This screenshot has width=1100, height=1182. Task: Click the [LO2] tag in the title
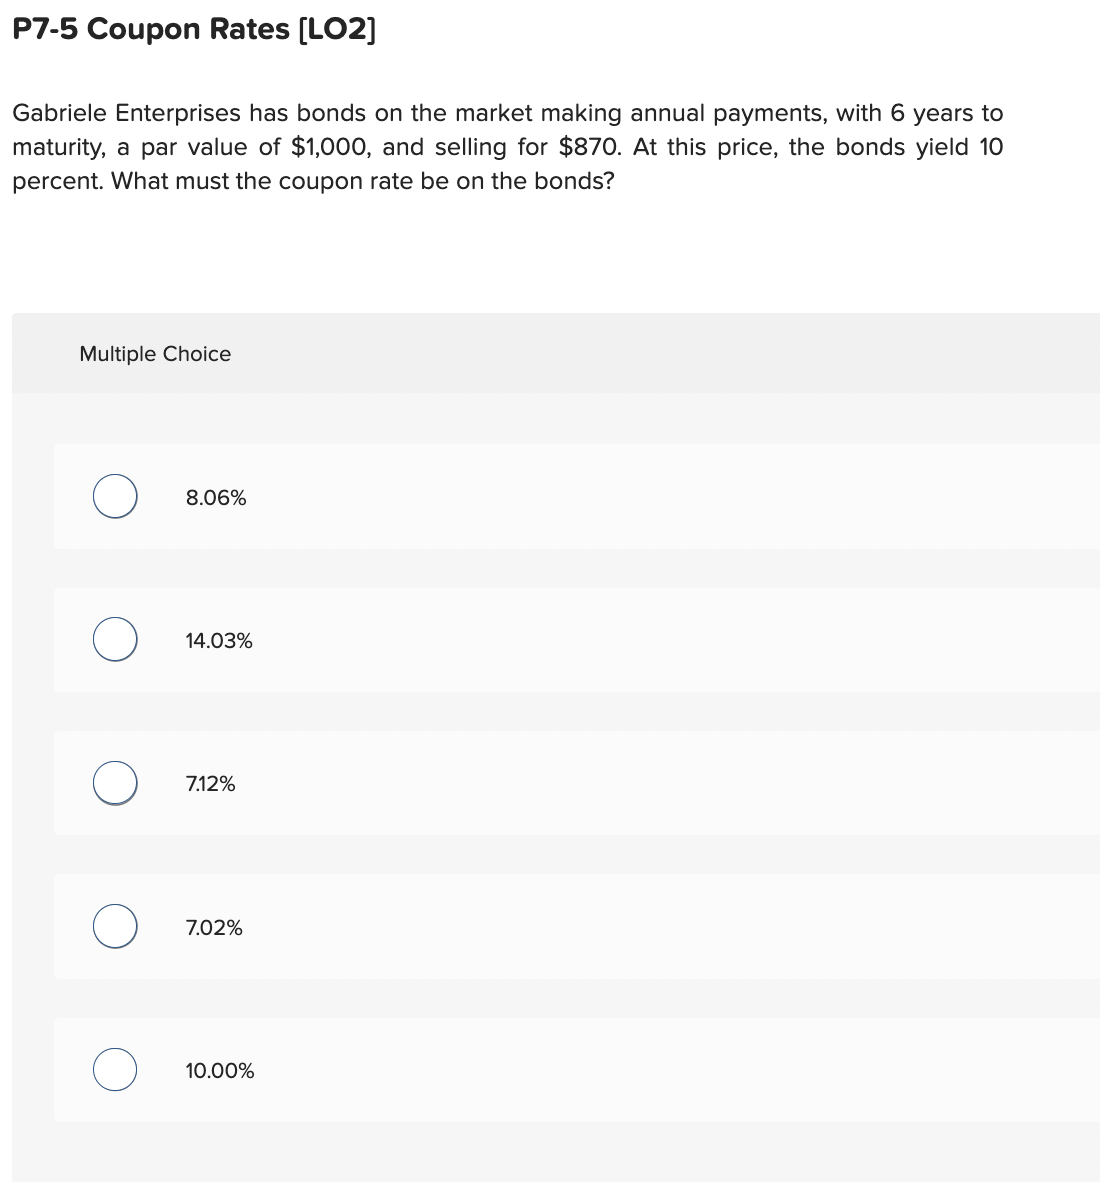tap(337, 30)
